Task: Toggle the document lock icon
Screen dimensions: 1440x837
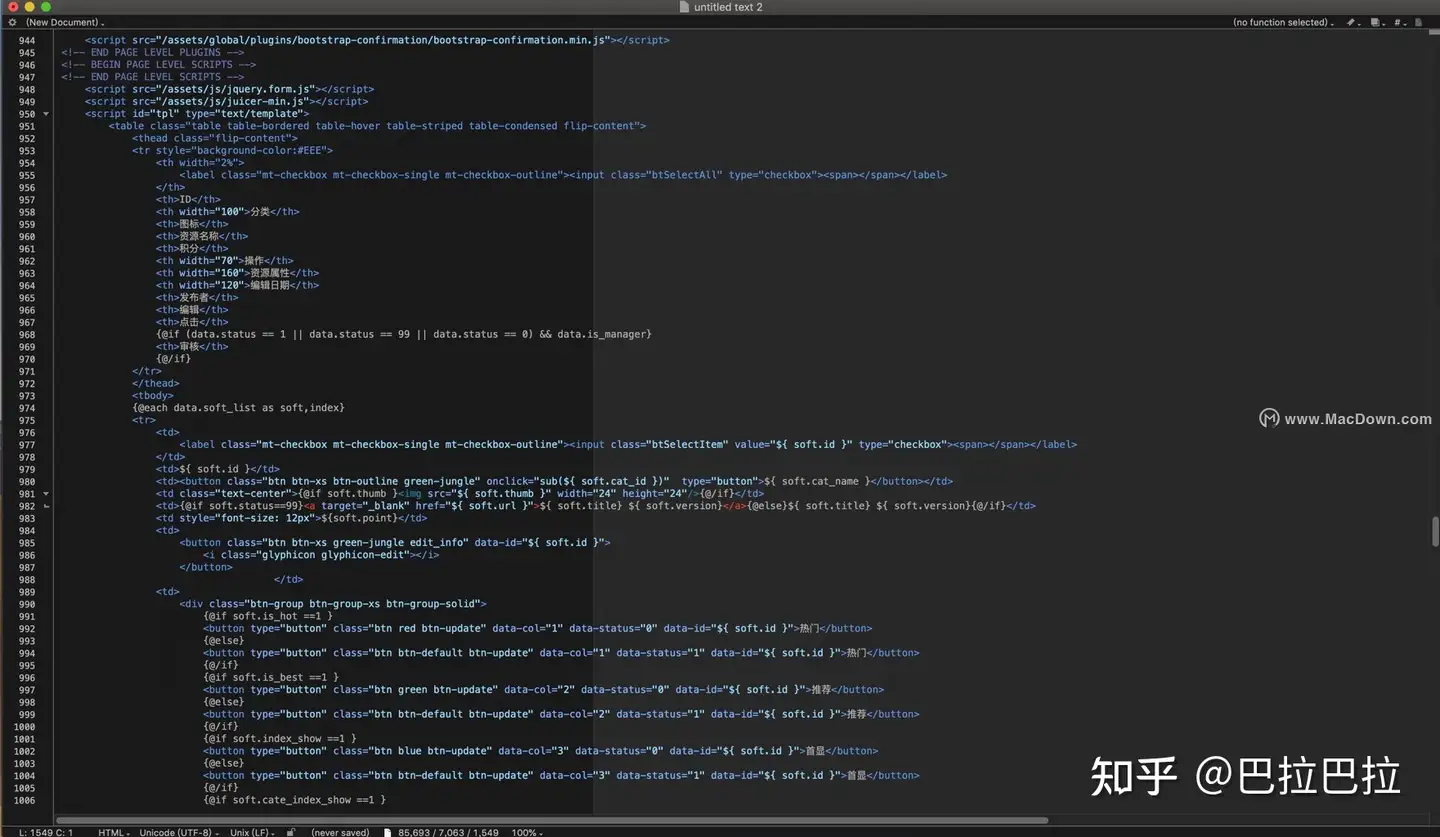Action: tap(291, 832)
